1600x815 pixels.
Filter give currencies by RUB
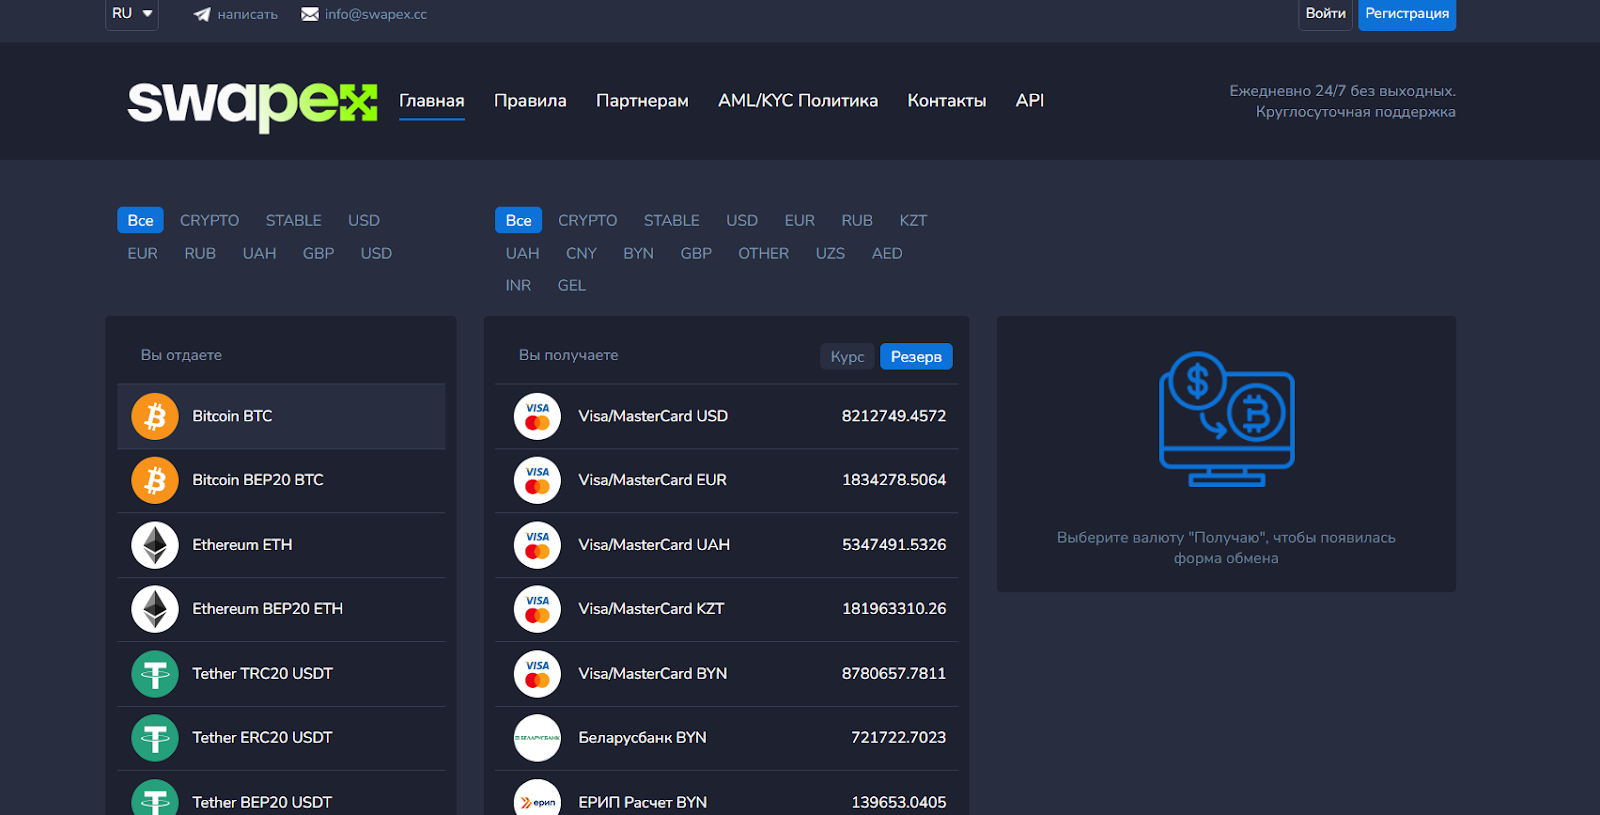pos(200,253)
